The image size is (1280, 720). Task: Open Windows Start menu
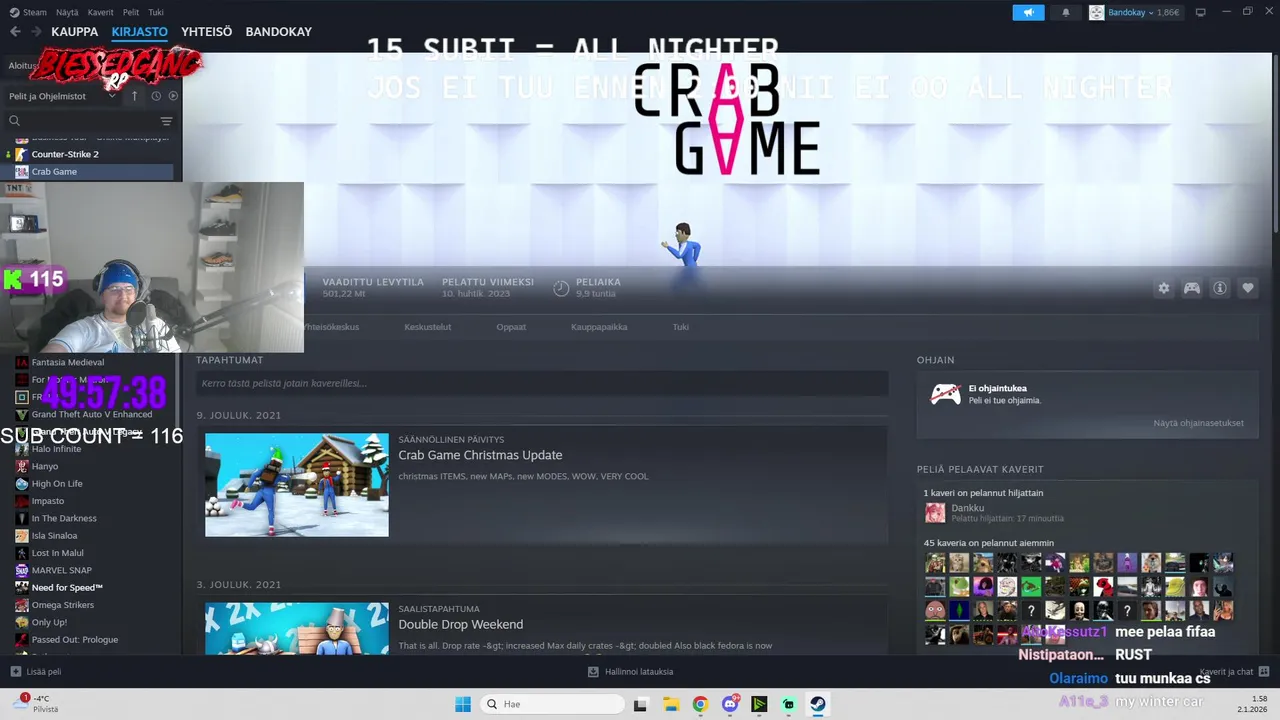(463, 704)
